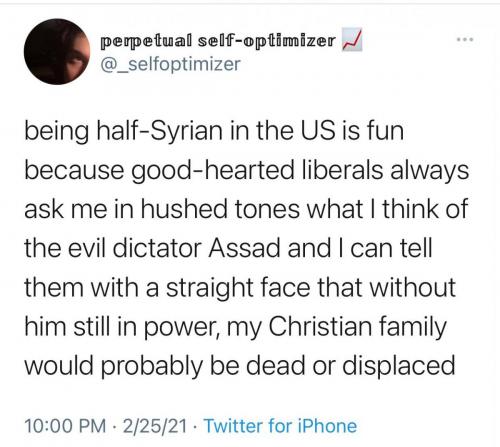Click the "Twitter for iPhone" source link
The image size is (500, 447).
280,426
